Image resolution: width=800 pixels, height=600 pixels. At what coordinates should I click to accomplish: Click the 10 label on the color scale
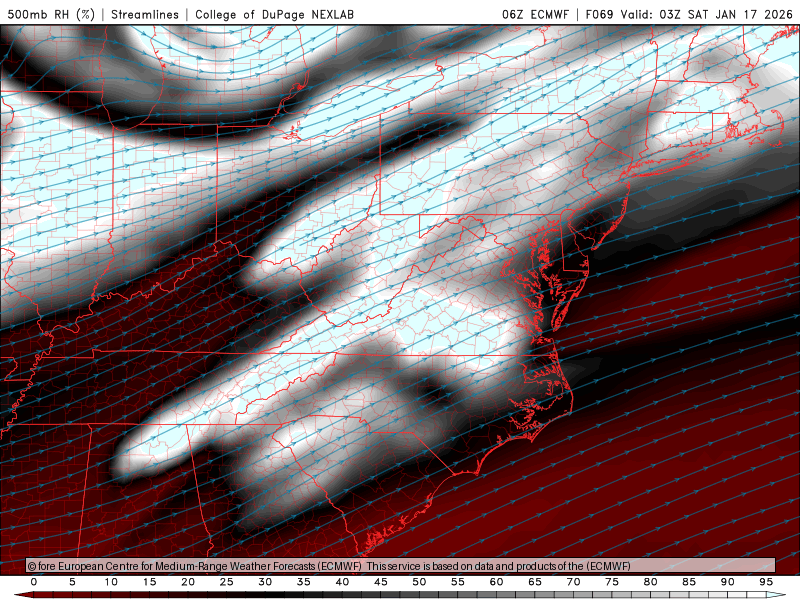click(x=111, y=582)
